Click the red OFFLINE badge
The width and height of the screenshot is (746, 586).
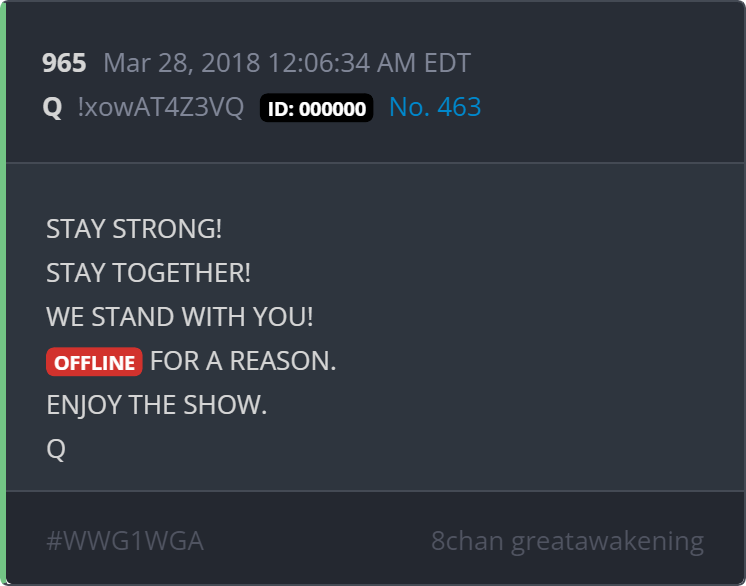pos(94,362)
